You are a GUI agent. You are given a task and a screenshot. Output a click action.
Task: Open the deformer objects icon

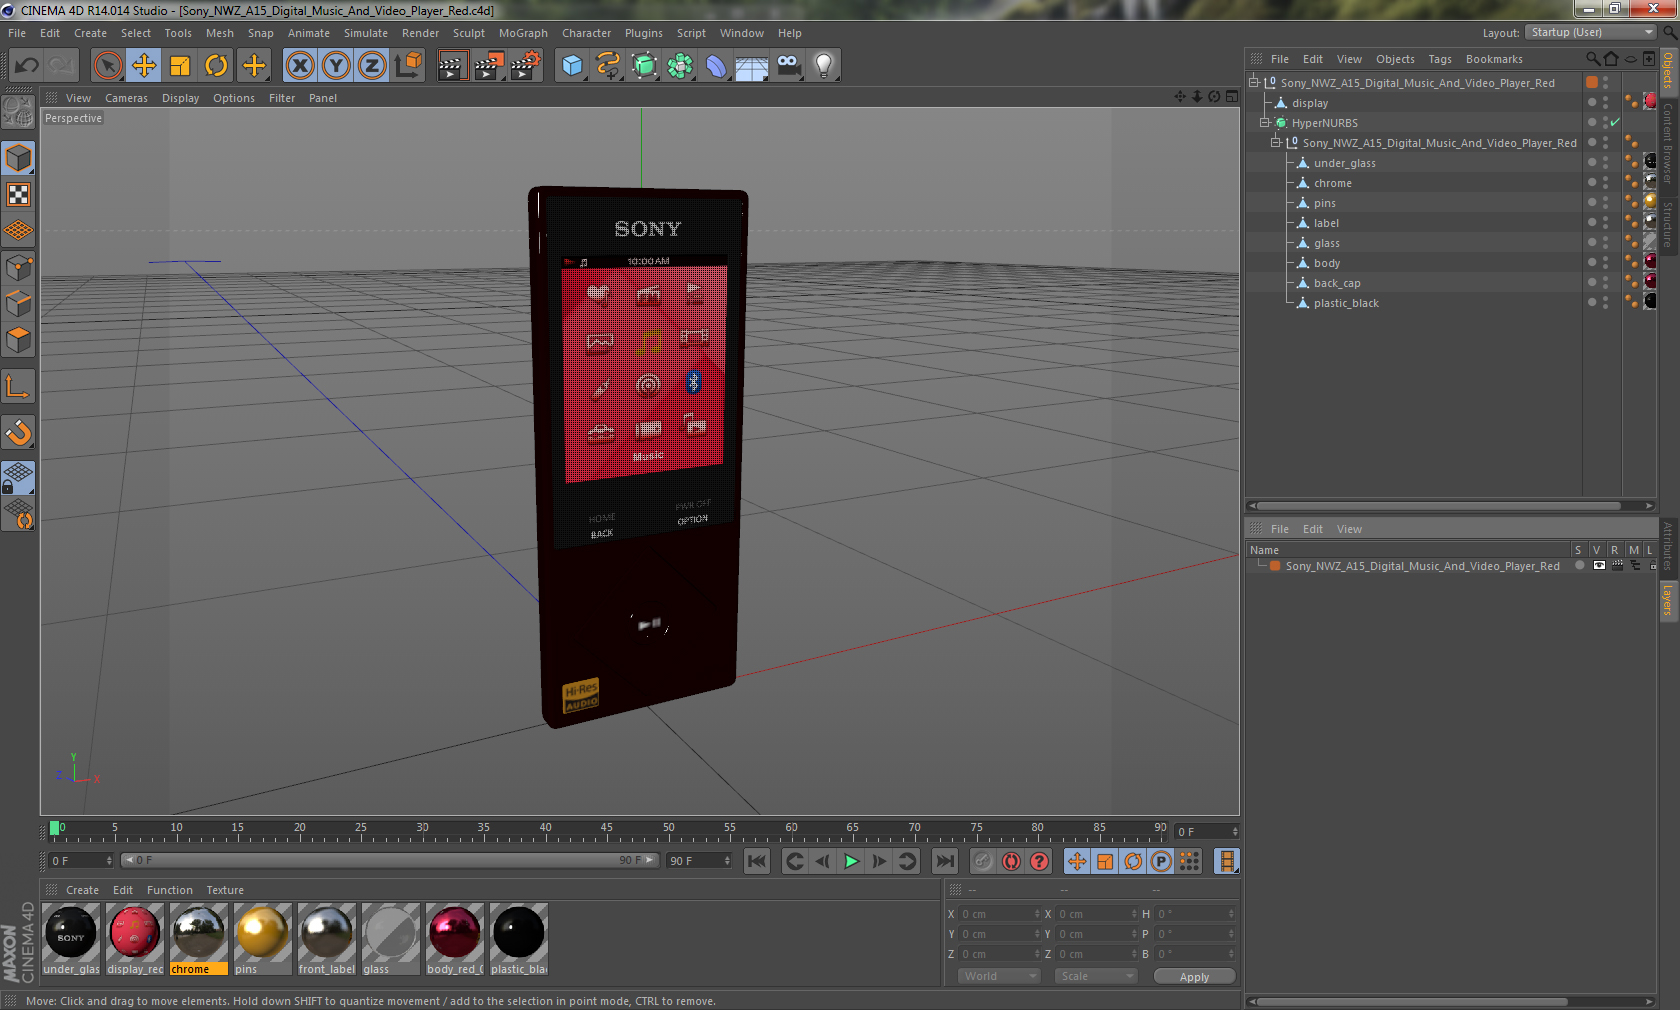click(716, 66)
